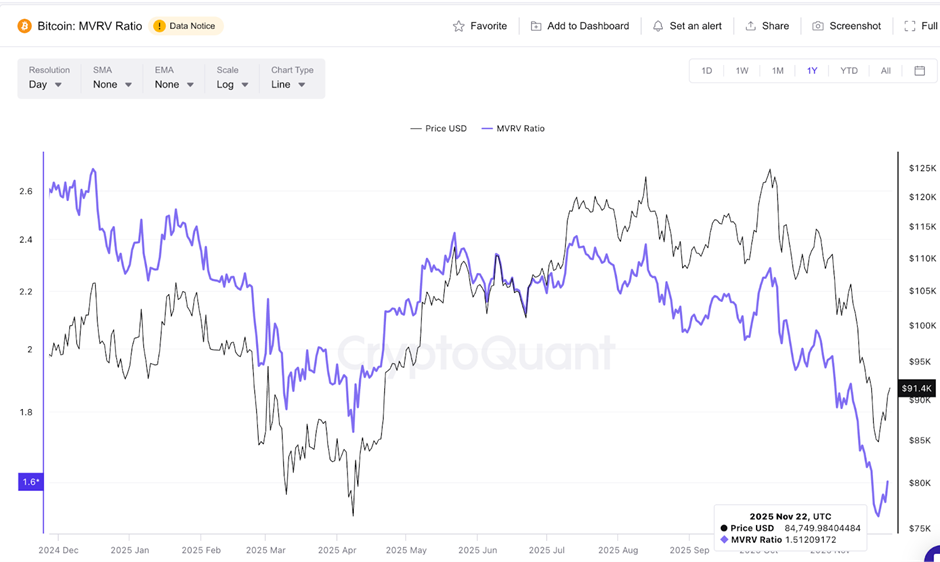The height and width of the screenshot is (562, 940).
Task: Click the Favorite star icon
Action: [459, 26]
